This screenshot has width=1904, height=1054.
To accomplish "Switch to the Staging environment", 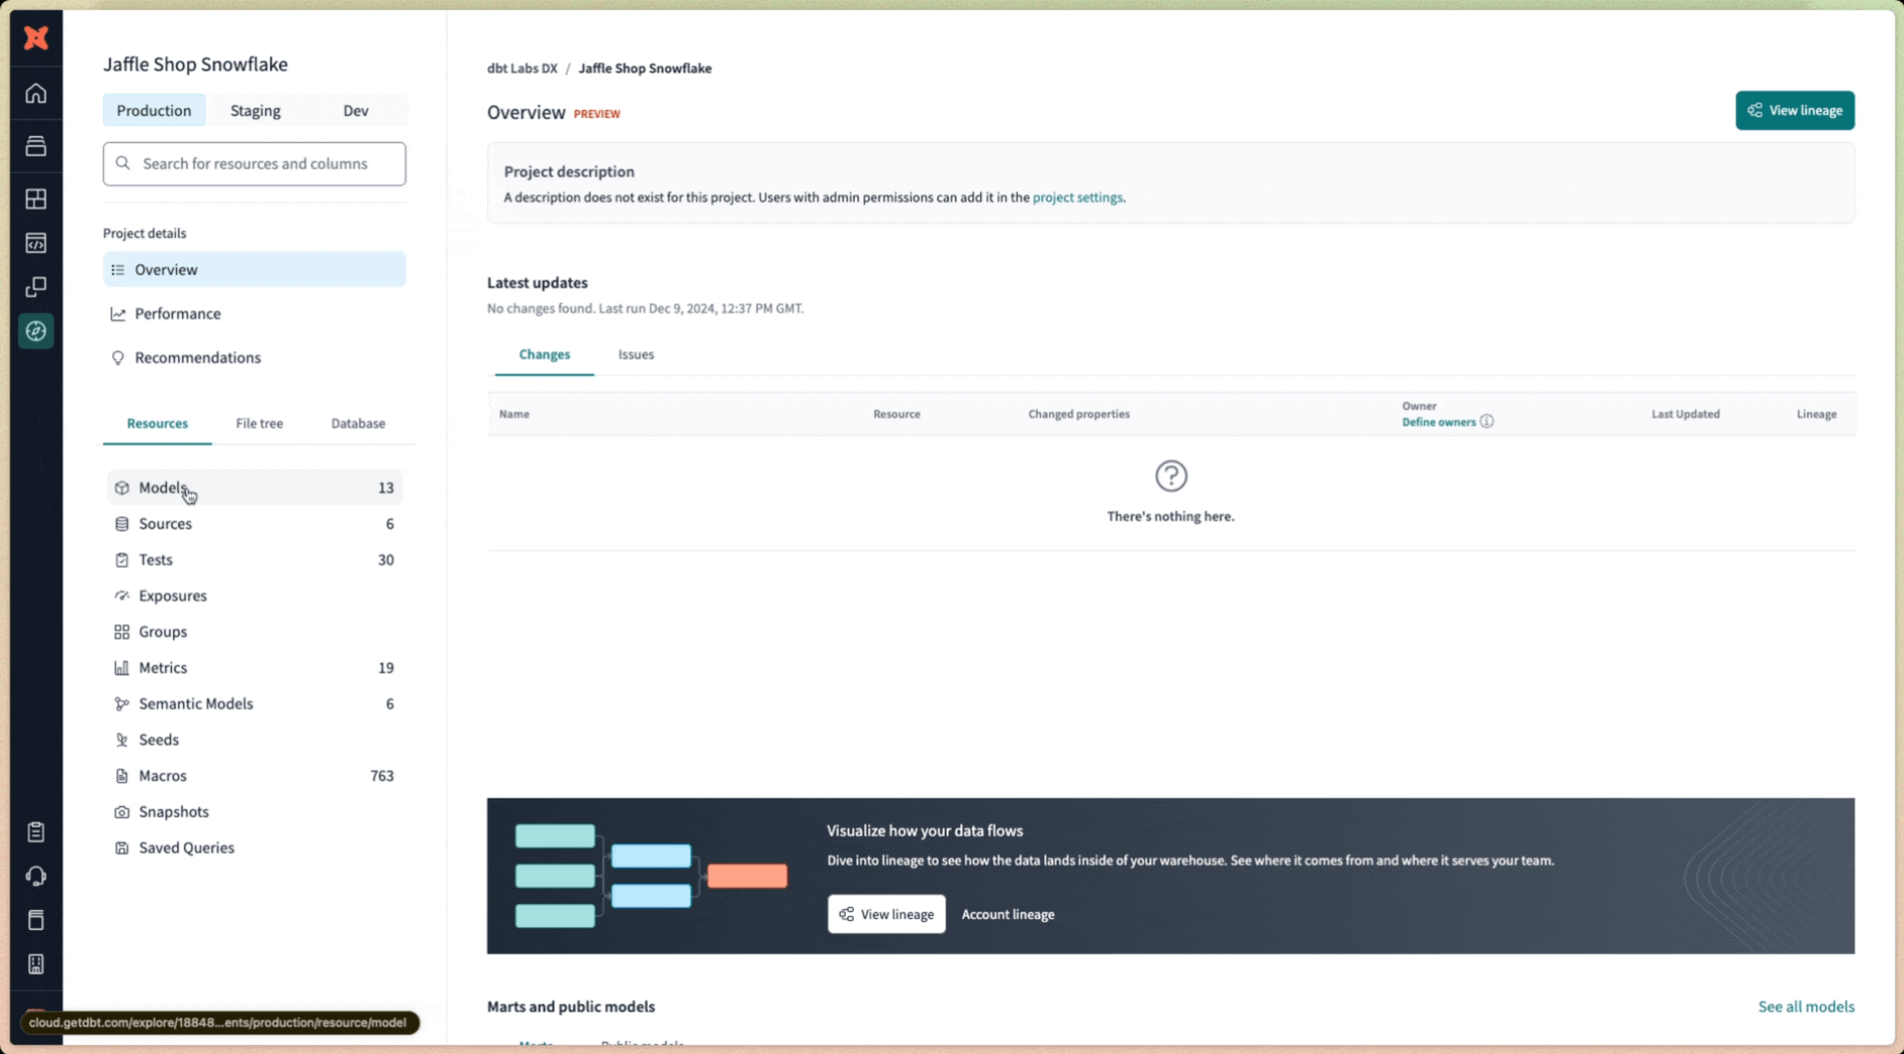I will pyautogui.click(x=255, y=110).
